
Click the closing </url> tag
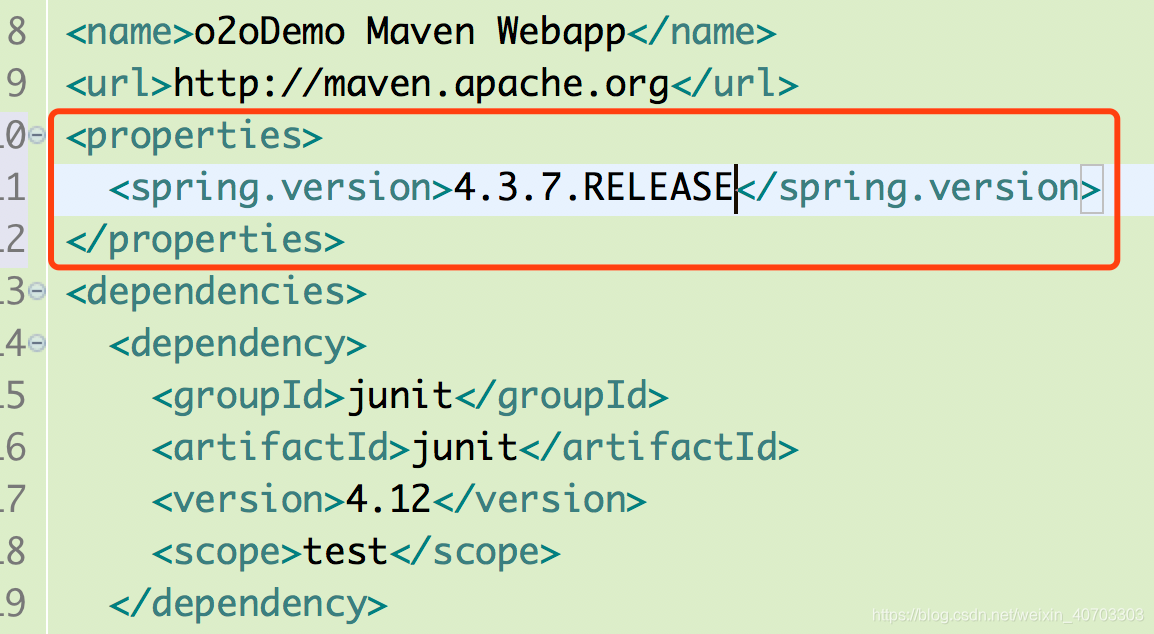[x=734, y=84]
